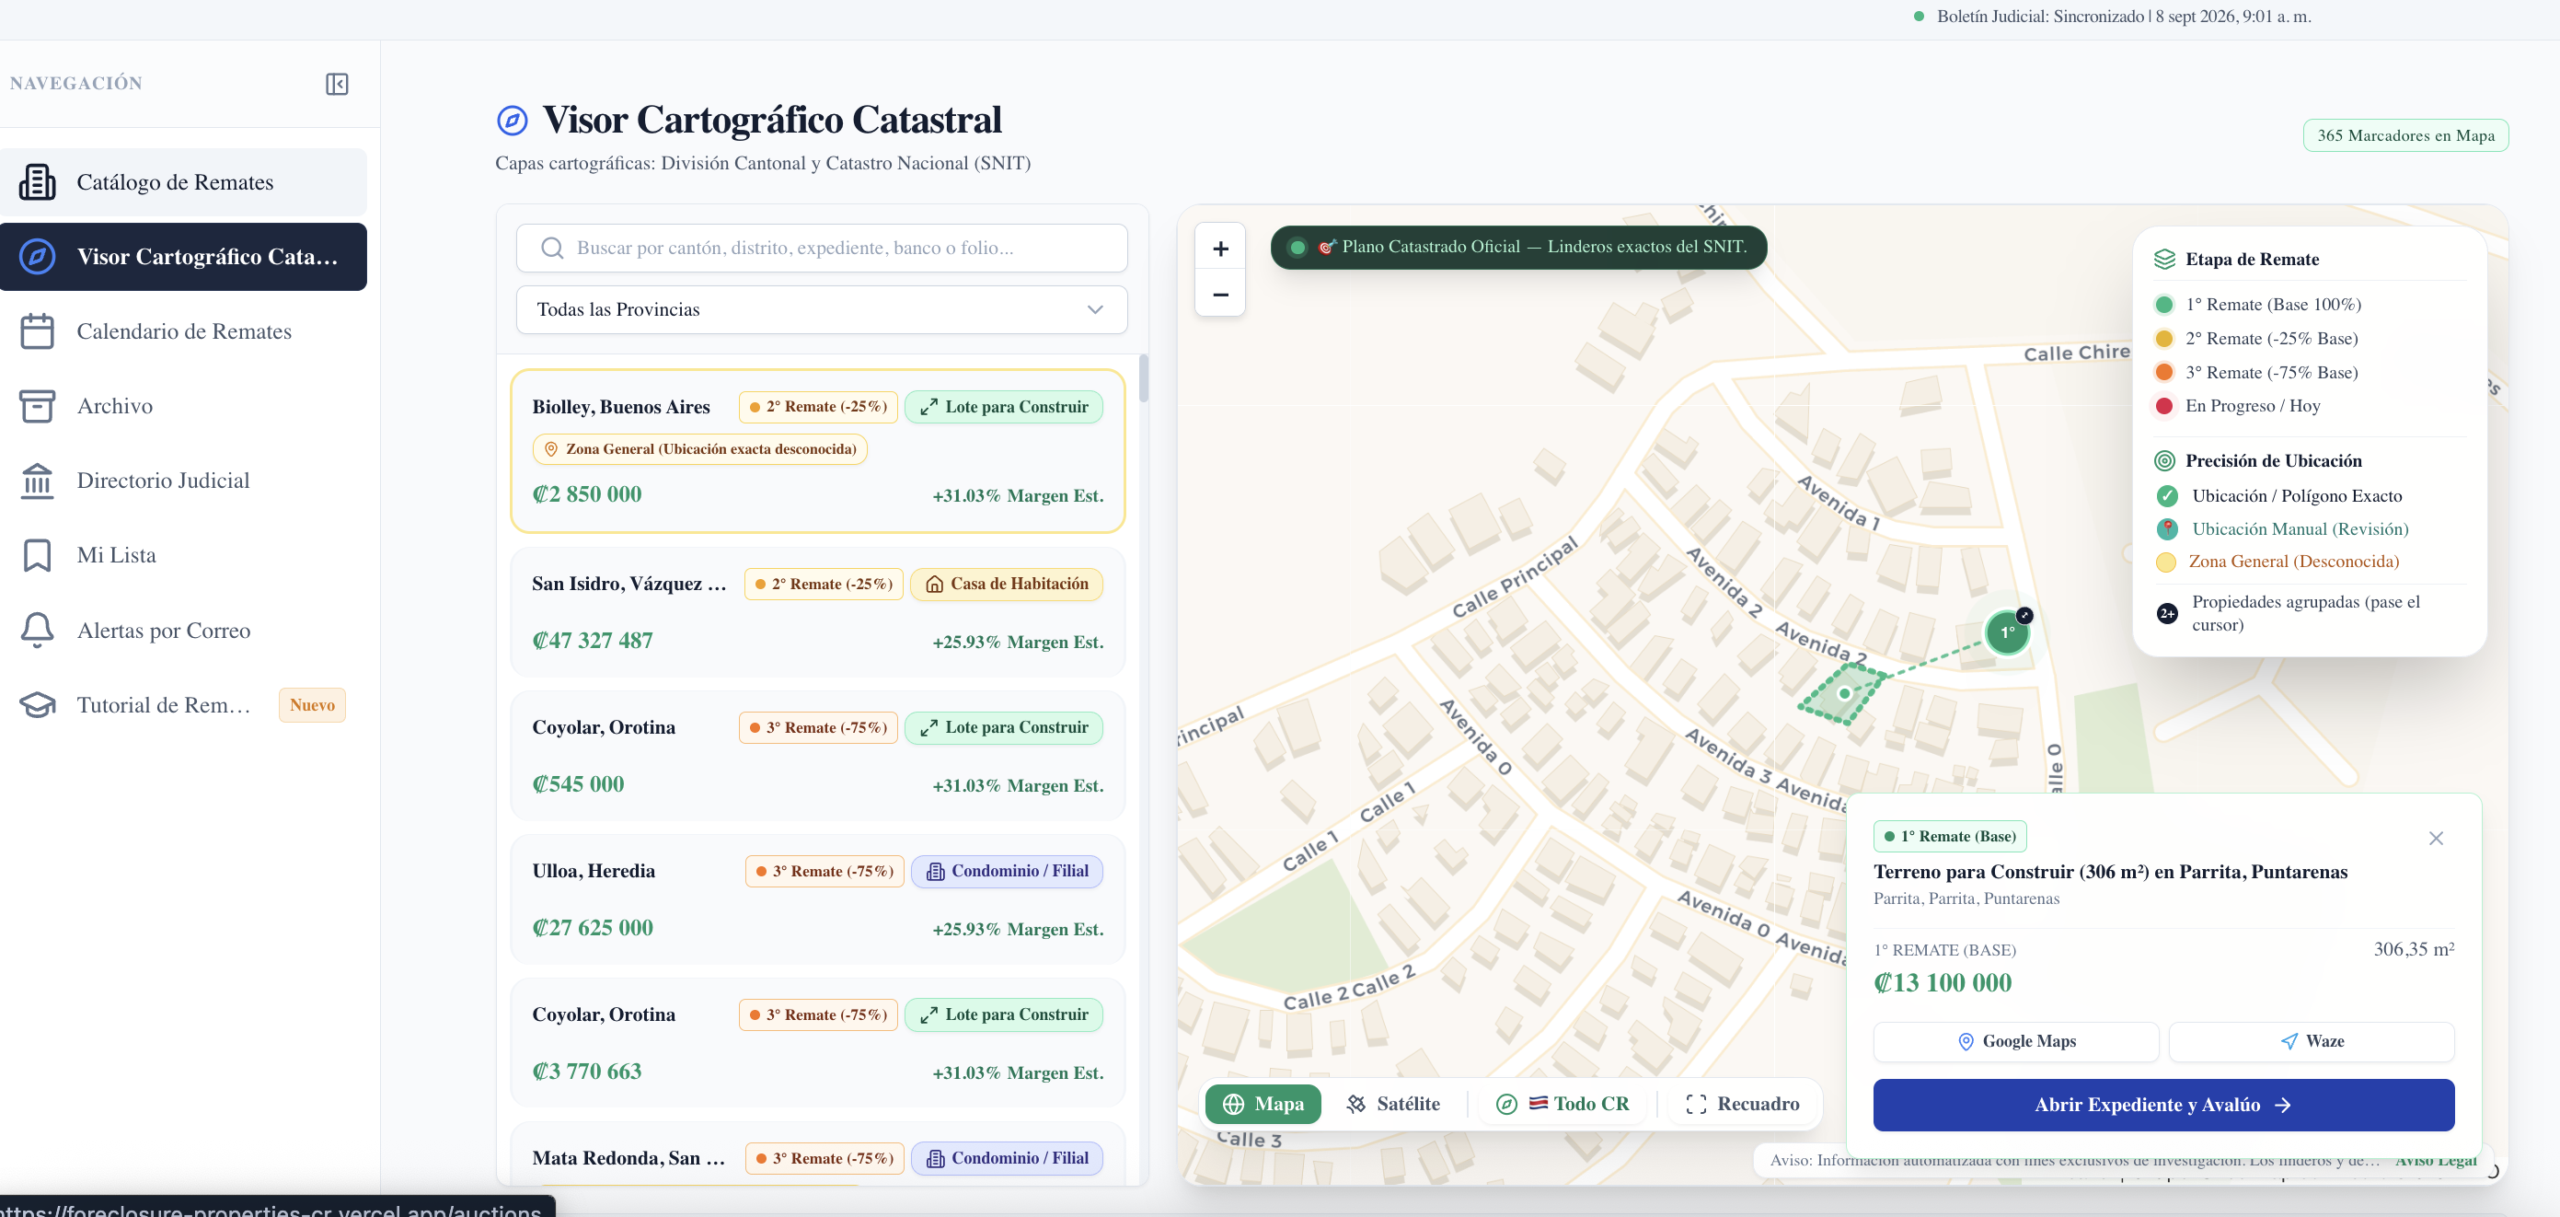Open property in Google Maps
Viewport: 2560px width, 1217px height.
(2016, 1041)
